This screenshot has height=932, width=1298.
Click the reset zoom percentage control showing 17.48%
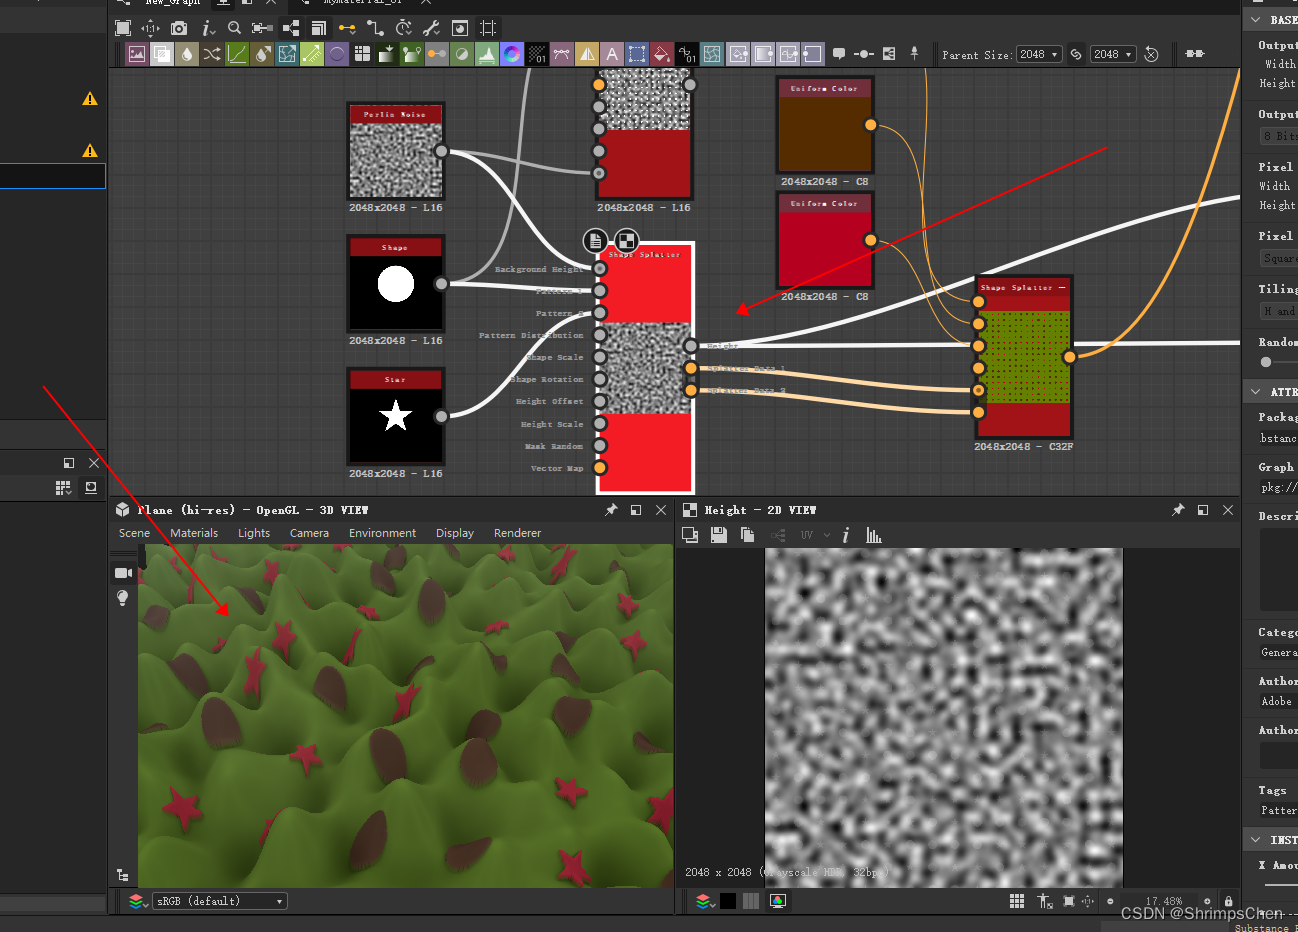[1164, 899]
